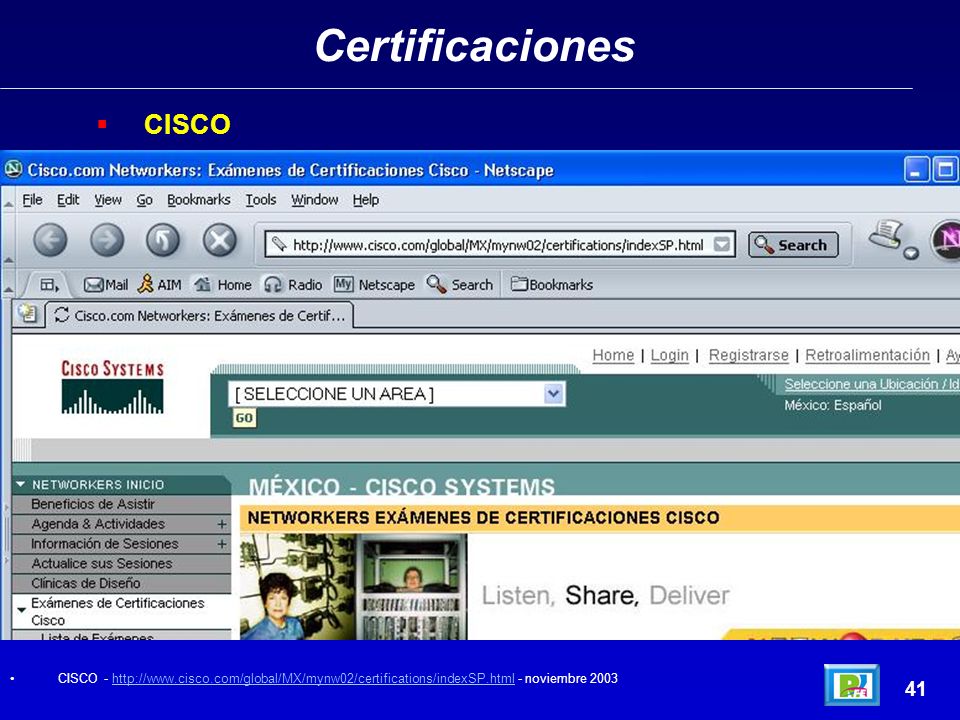The height and width of the screenshot is (720, 960).
Task: Click the Print icon in the toolbar
Action: coord(887,235)
